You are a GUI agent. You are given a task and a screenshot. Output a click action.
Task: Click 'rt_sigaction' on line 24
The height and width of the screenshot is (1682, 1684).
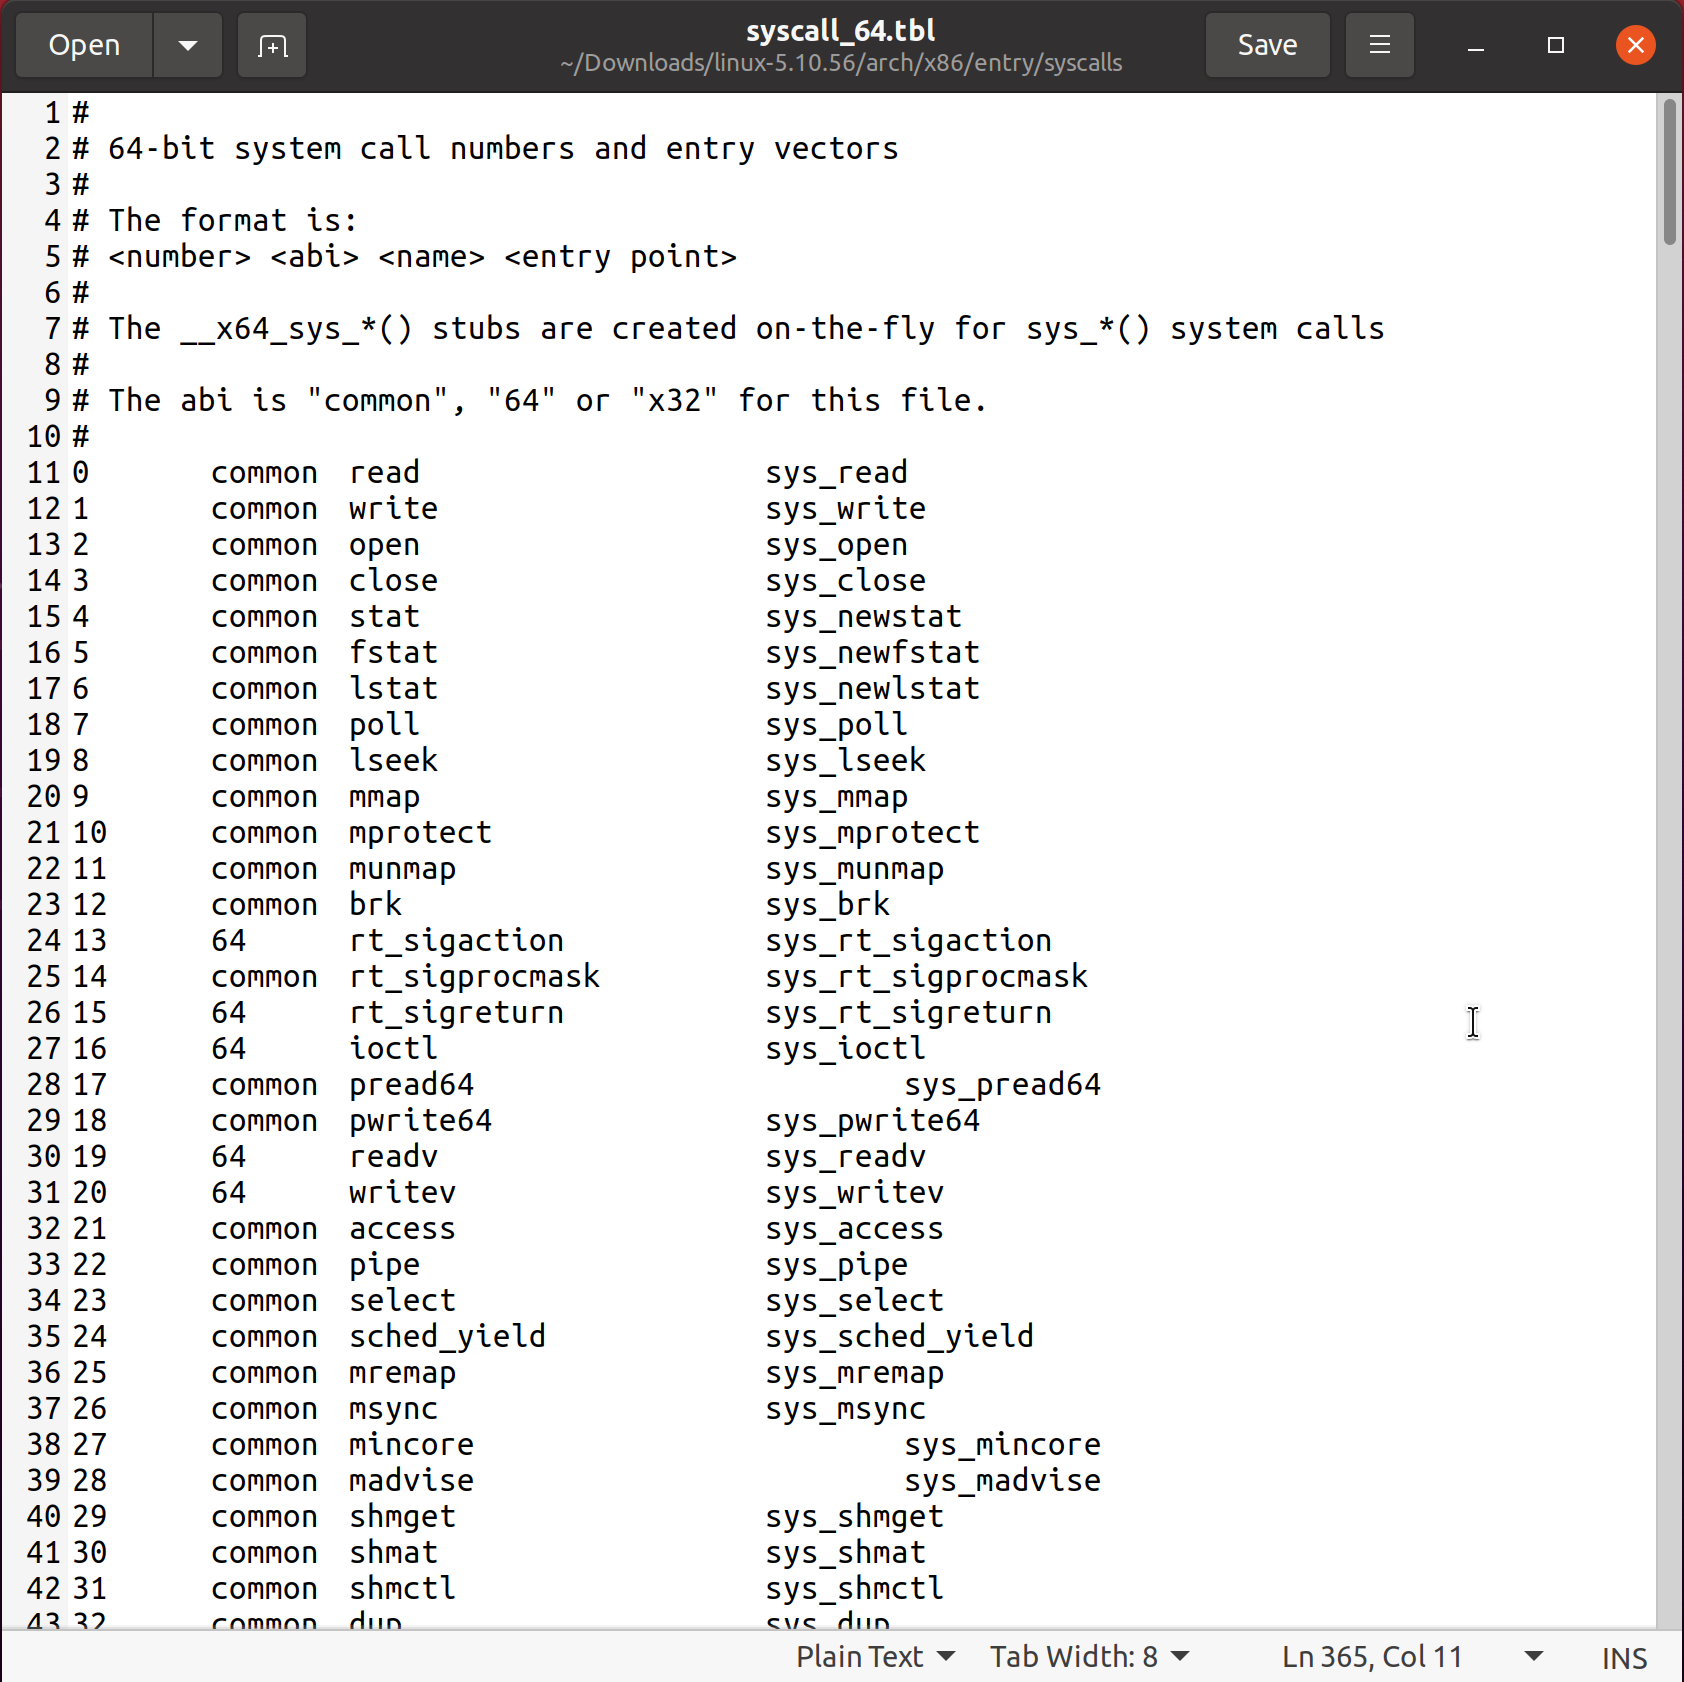pos(456,940)
